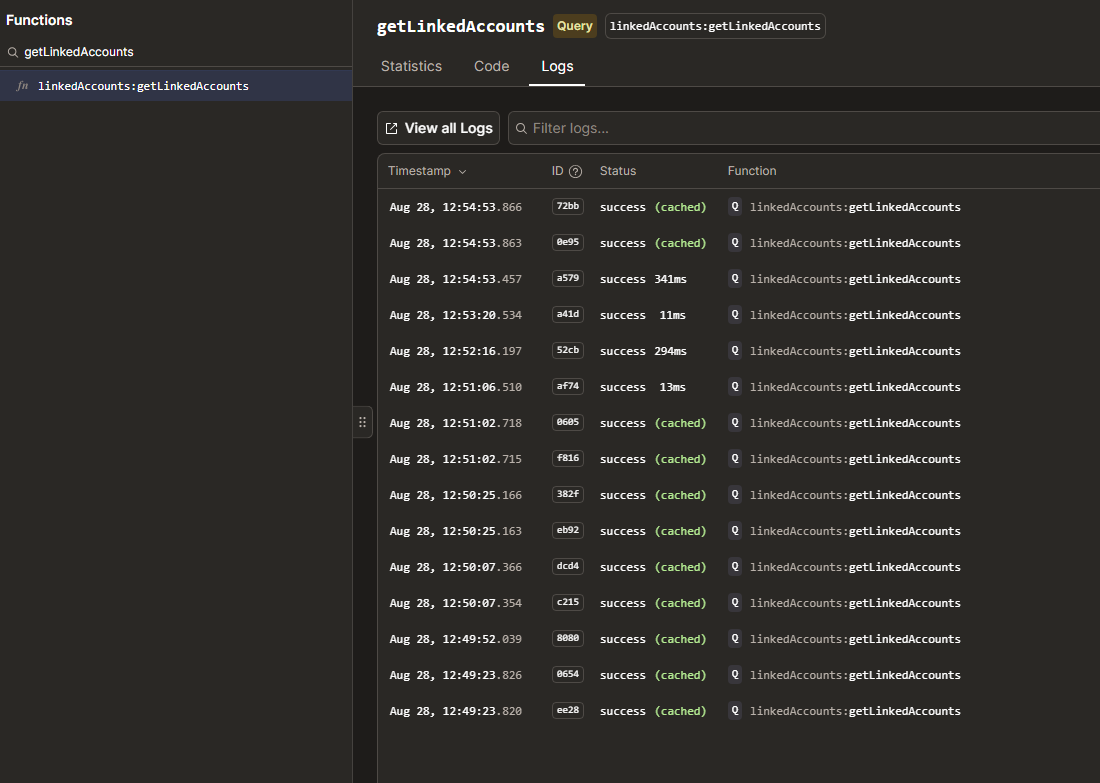Click the Query icon in row 0654
The width and height of the screenshot is (1100, 783).
[x=735, y=675]
